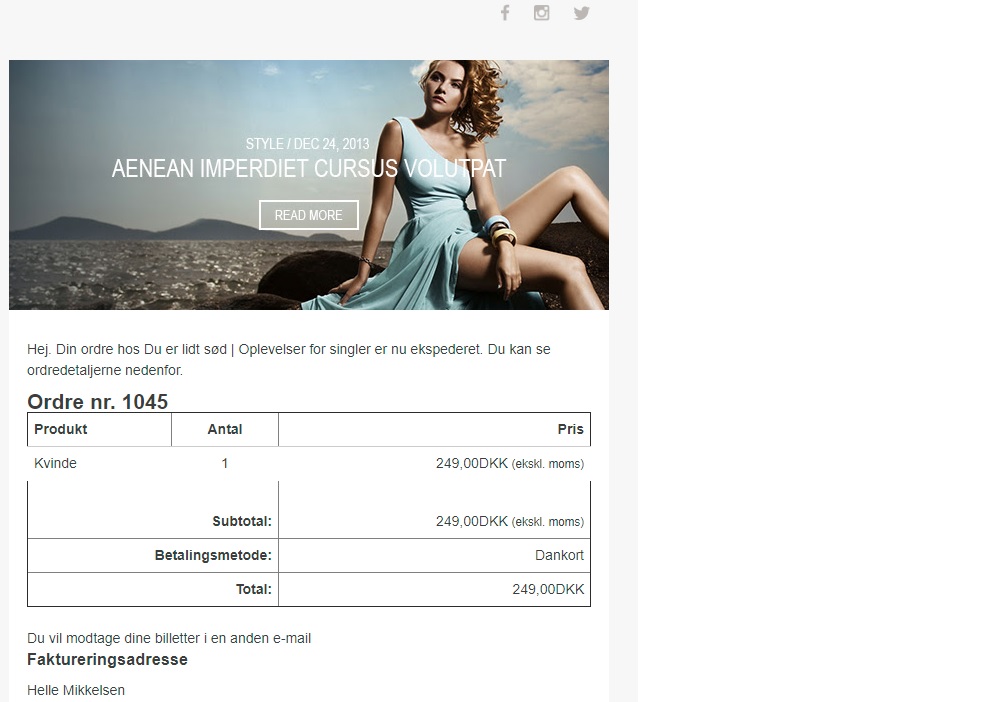The height and width of the screenshot is (702, 1008).
Task: Click the Total amount 249,00DKK
Action: [547, 589]
